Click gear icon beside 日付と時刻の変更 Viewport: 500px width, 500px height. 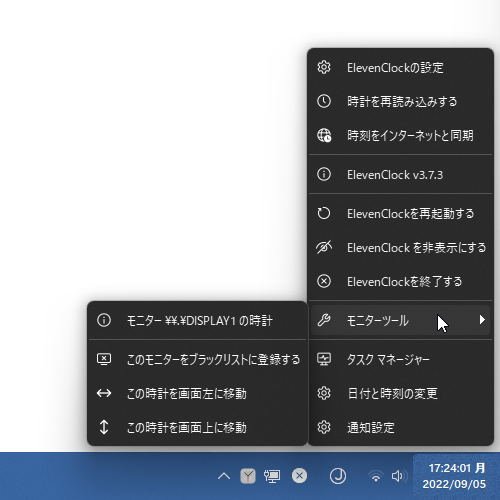(324, 393)
